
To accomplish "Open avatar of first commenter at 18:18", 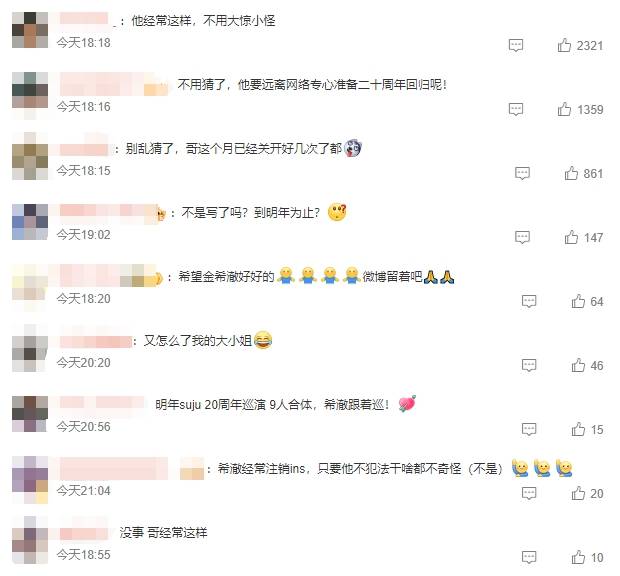I will coord(30,30).
